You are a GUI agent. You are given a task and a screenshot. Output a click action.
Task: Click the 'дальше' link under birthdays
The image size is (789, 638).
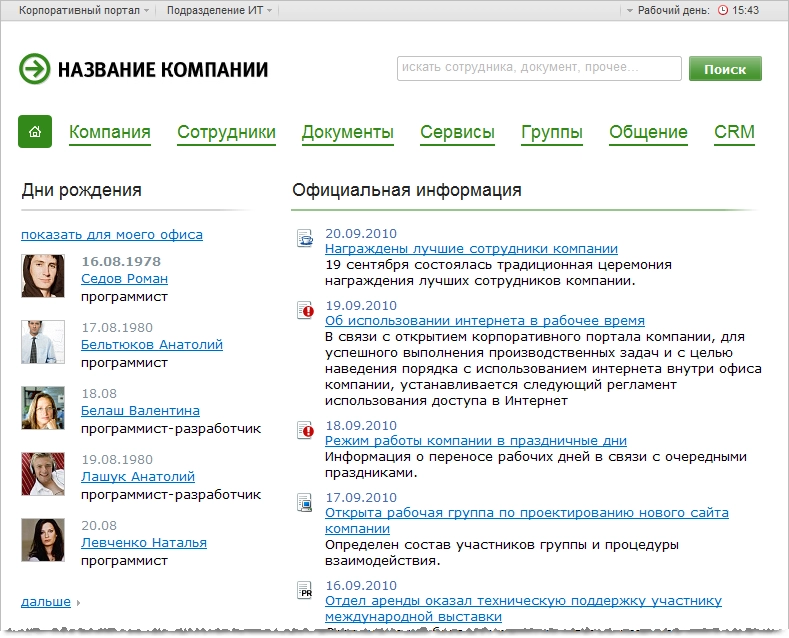46,602
